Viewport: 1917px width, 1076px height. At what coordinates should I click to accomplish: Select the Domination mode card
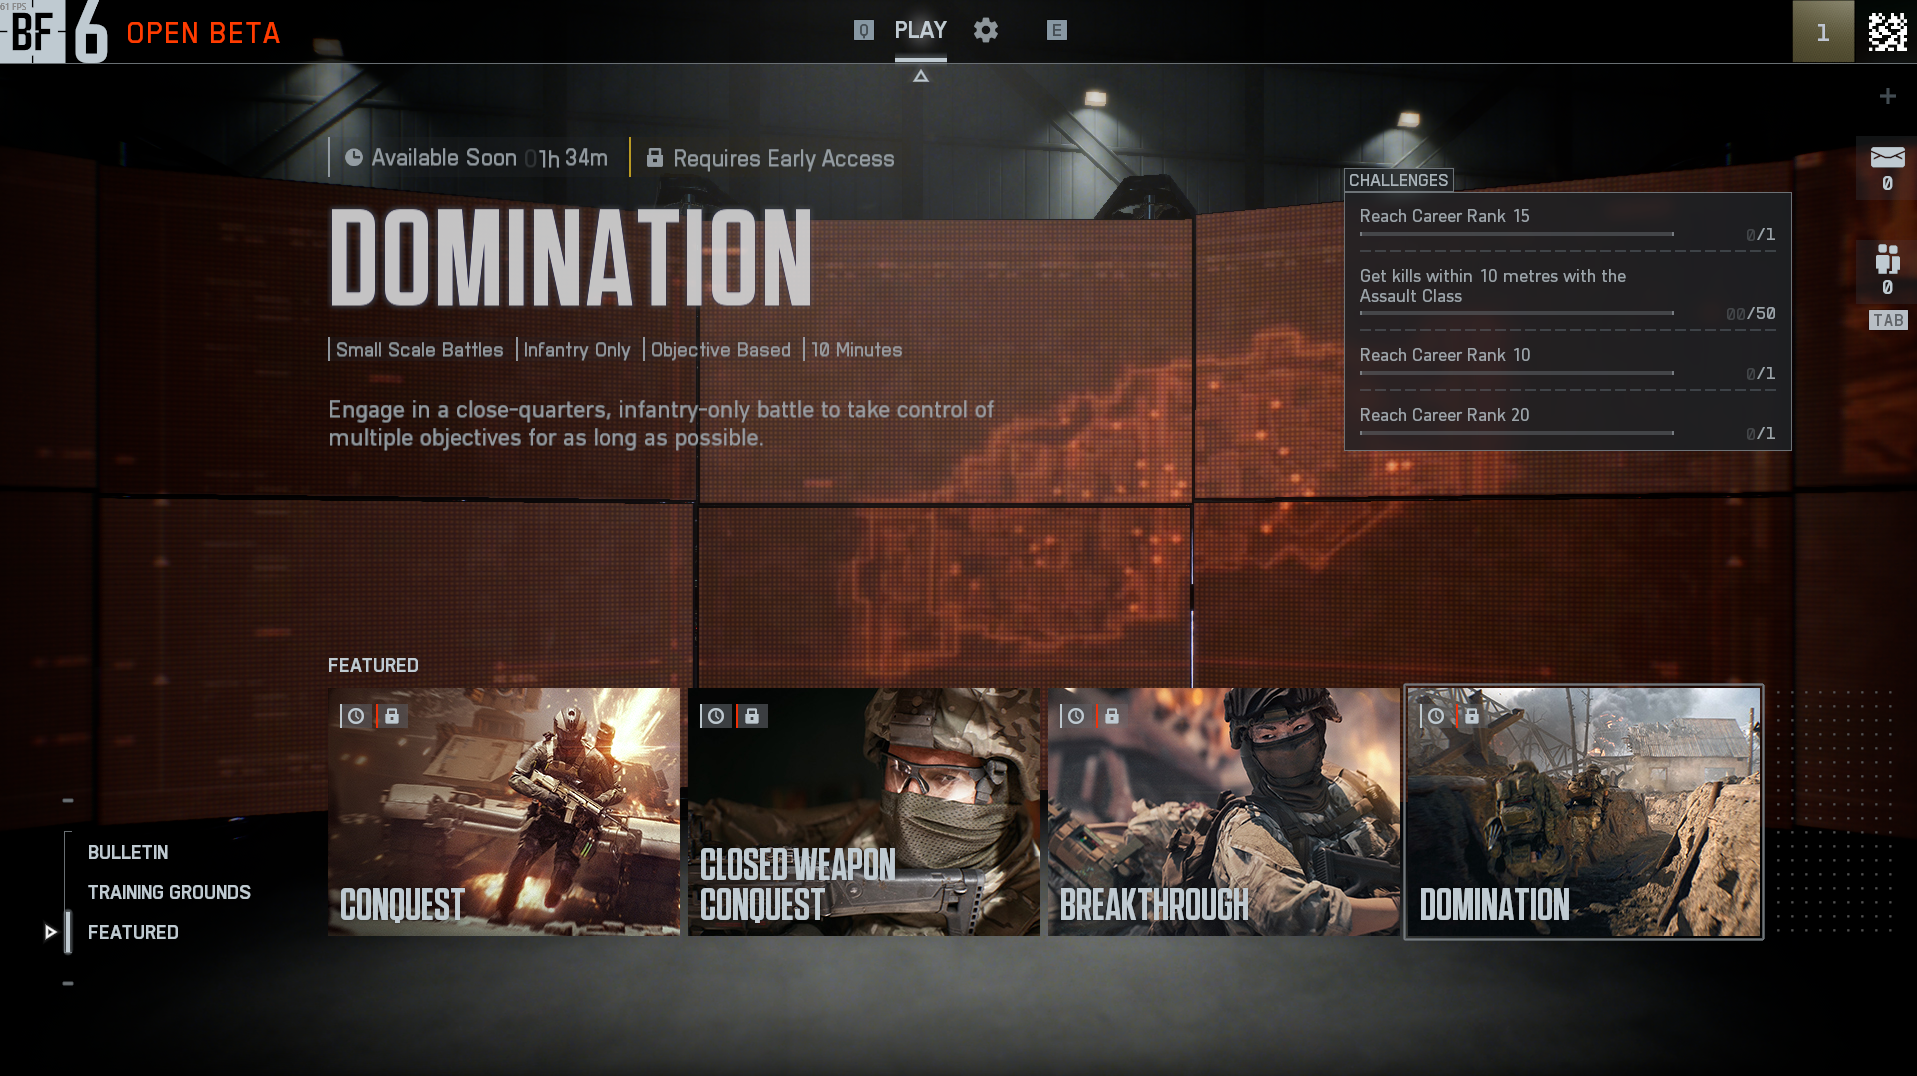click(1584, 812)
